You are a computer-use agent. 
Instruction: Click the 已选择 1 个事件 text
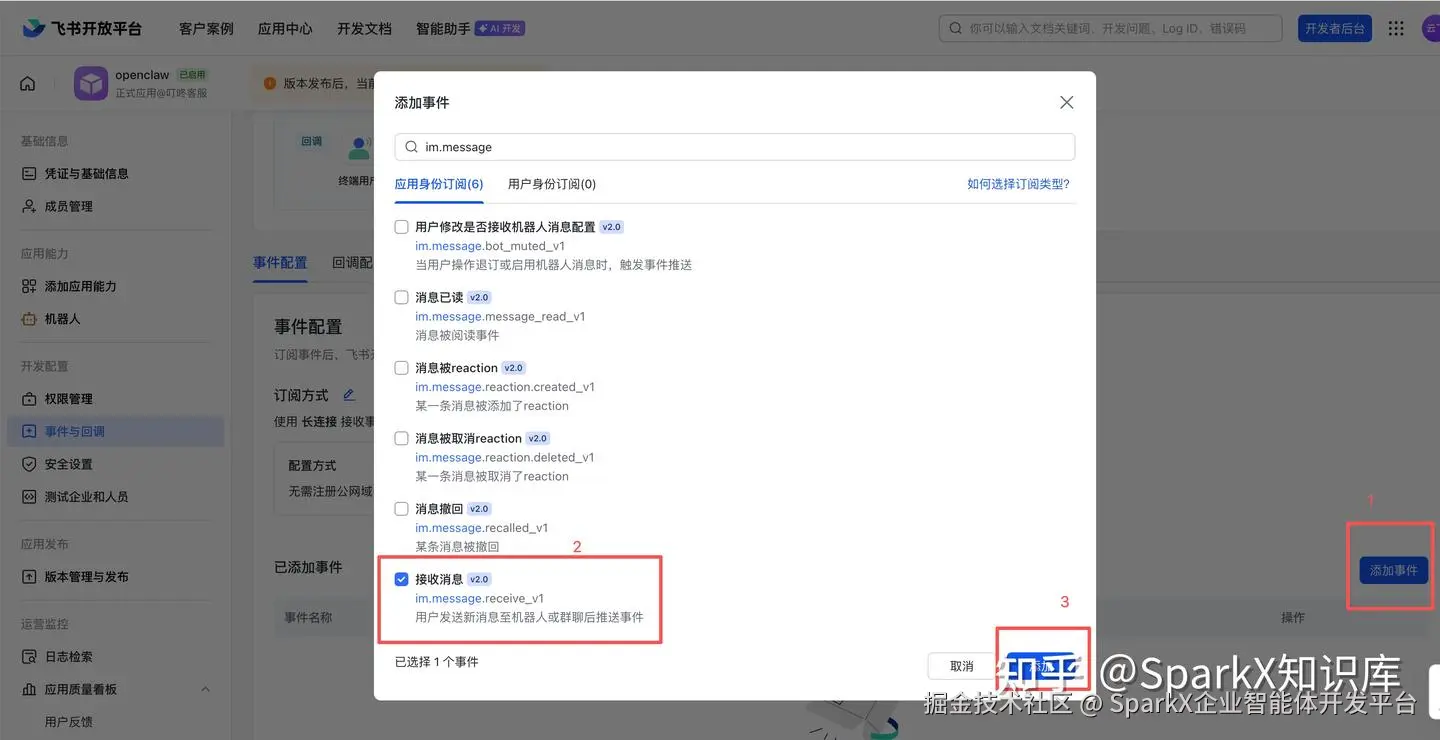pyautogui.click(x=437, y=662)
